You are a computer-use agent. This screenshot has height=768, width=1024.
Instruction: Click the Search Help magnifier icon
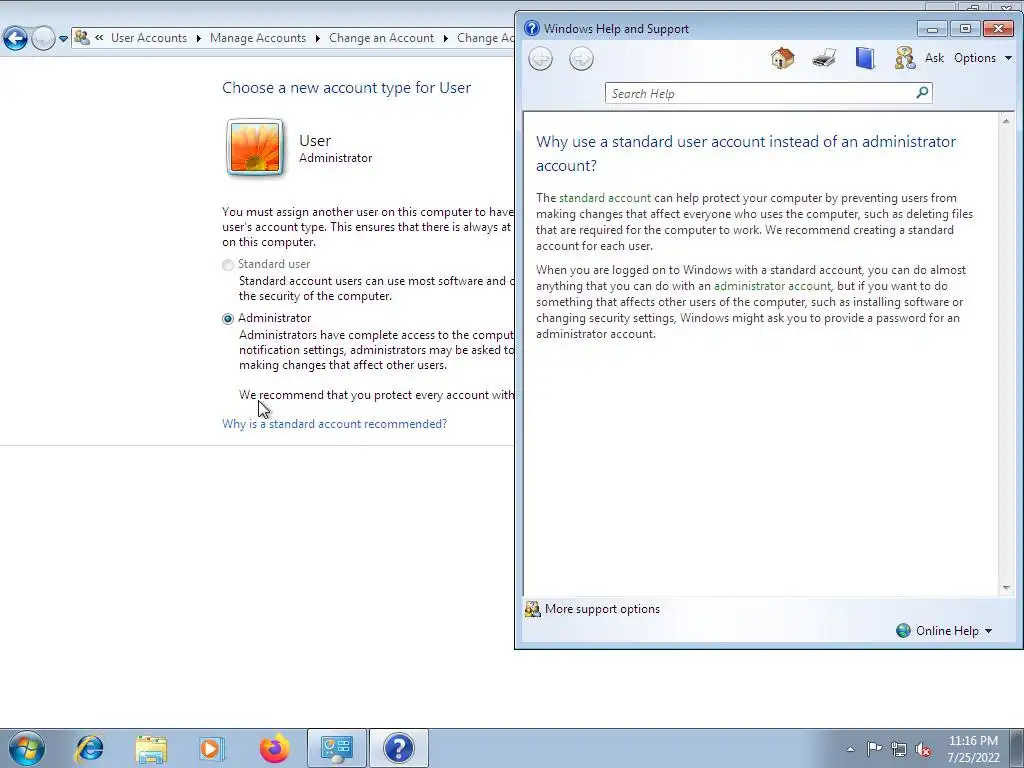click(922, 93)
